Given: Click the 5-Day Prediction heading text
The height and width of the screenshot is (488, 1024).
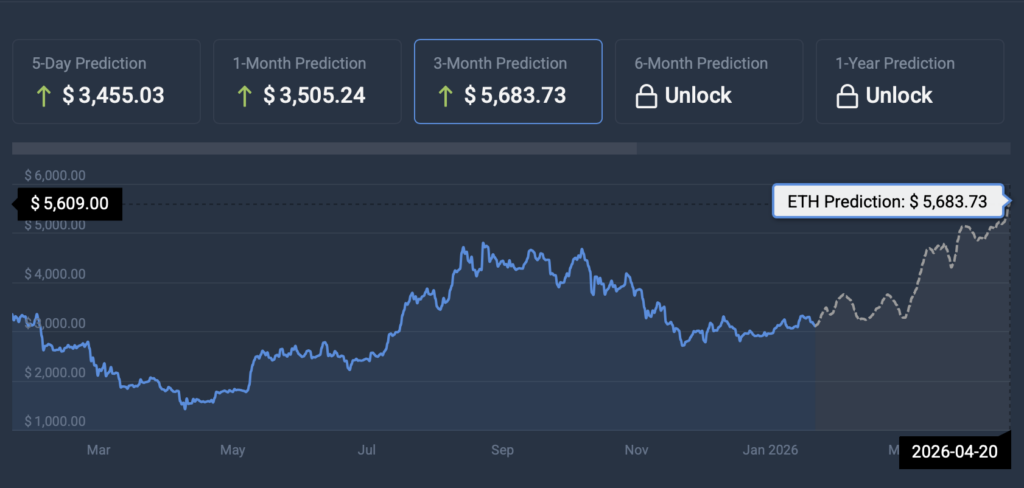Looking at the screenshot, I should click(x=89, y=64).
